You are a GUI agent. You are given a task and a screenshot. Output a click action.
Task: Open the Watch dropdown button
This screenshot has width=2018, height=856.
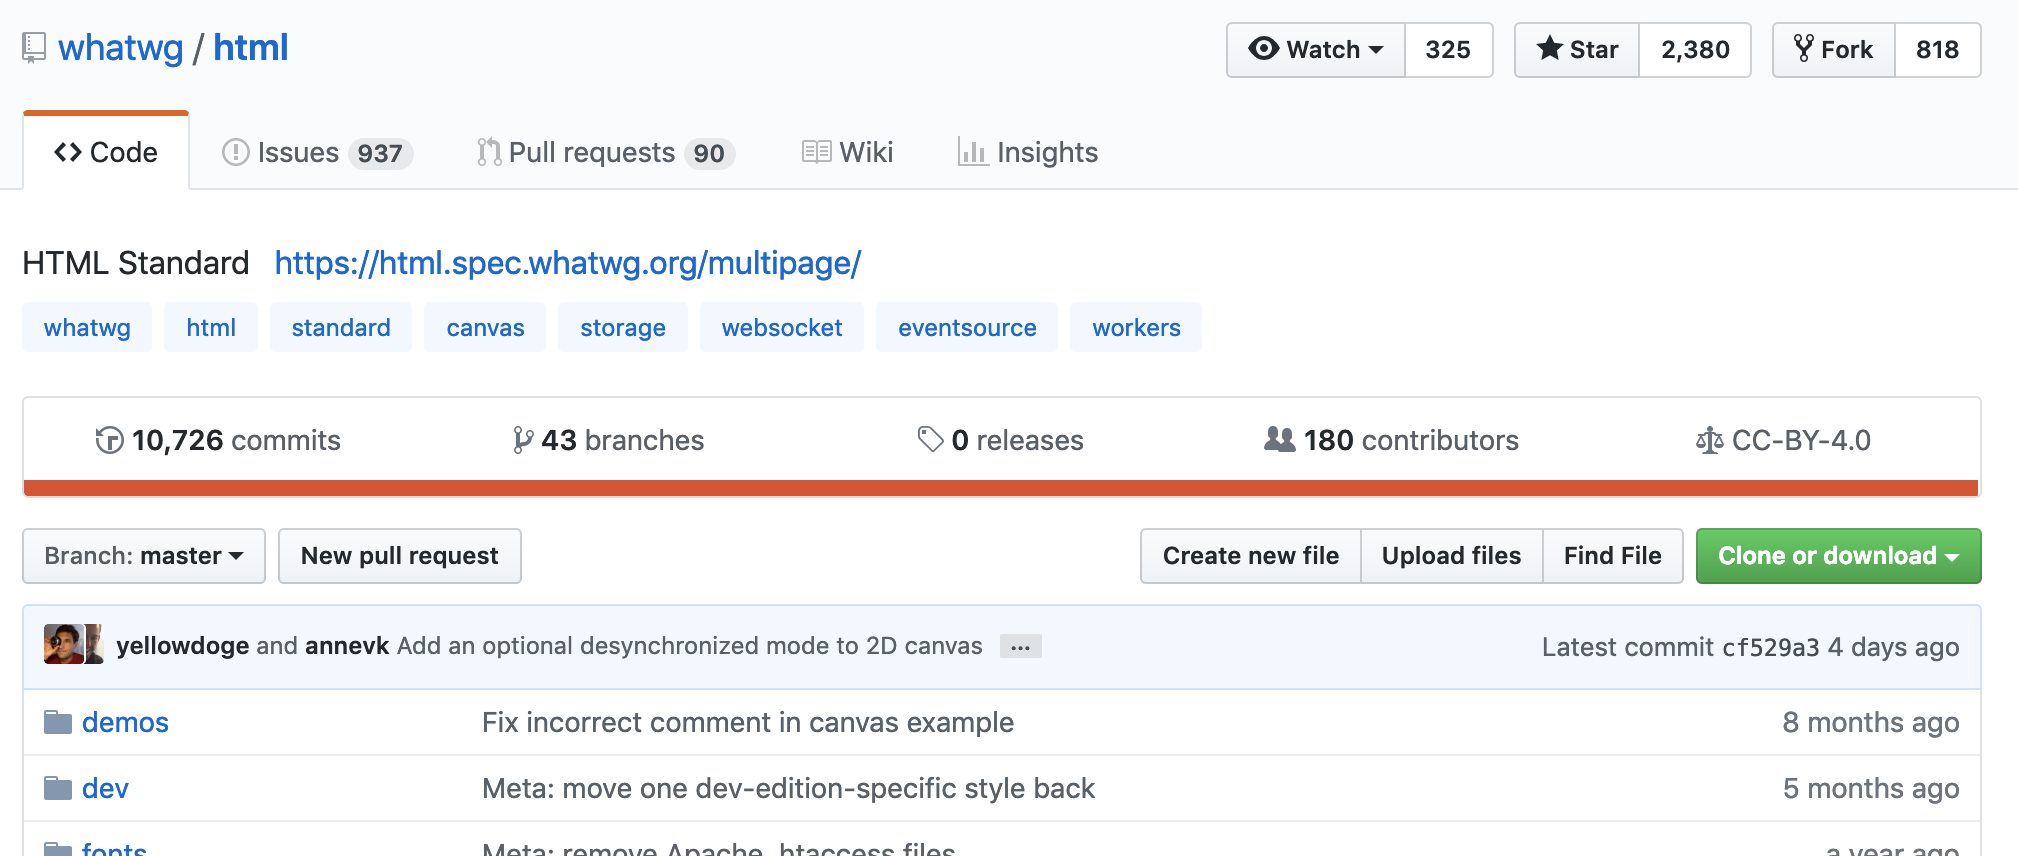point(1316,49)
